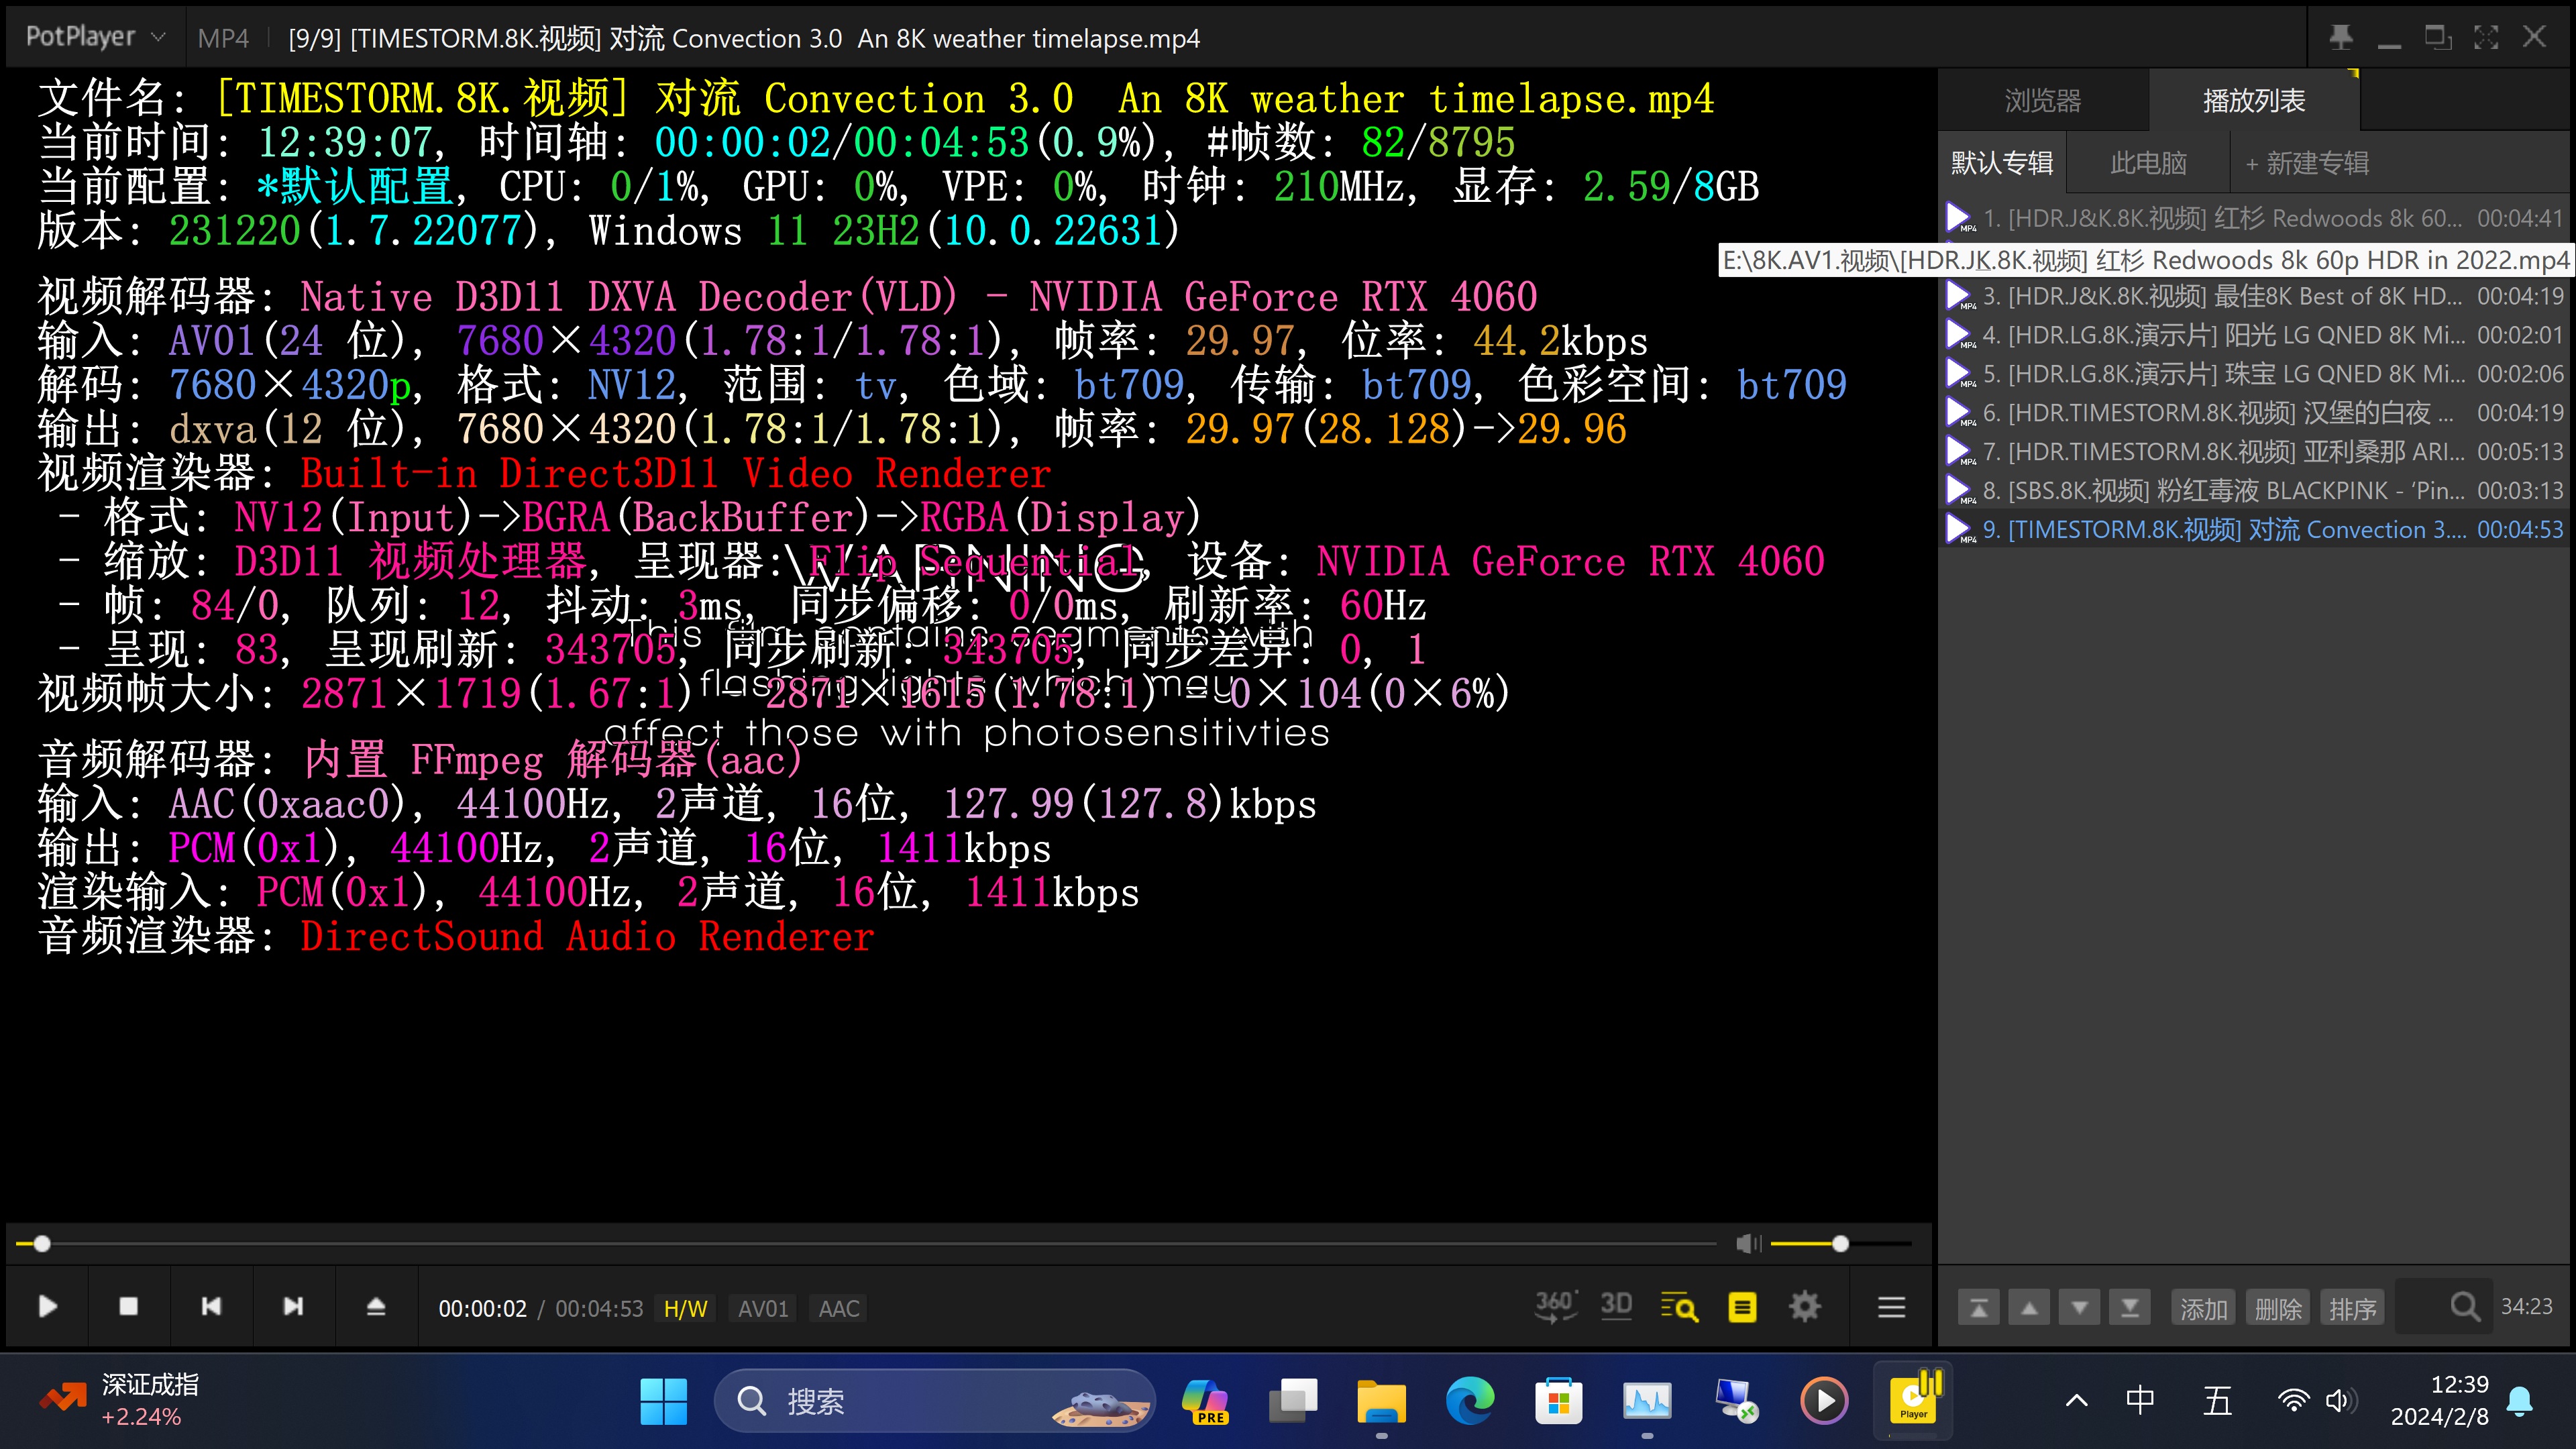The width and height of the screenshot is (2576, 1449).
Task: Click the Play button
Action: tap(47, 1307)
